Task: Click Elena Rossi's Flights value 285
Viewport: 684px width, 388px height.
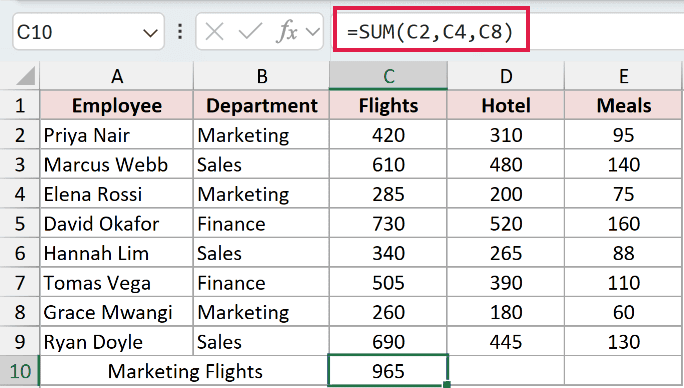Action: tap(388, 194)
